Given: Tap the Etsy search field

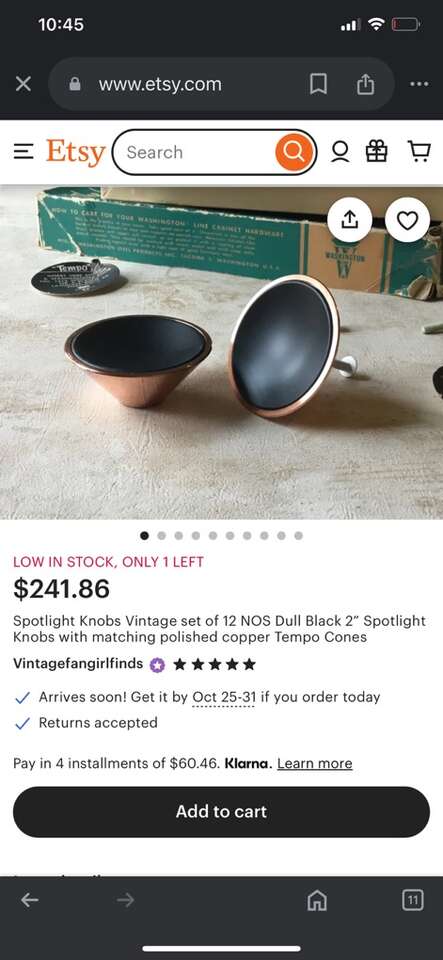Looking at the screenshot, I should pos(196,152).
